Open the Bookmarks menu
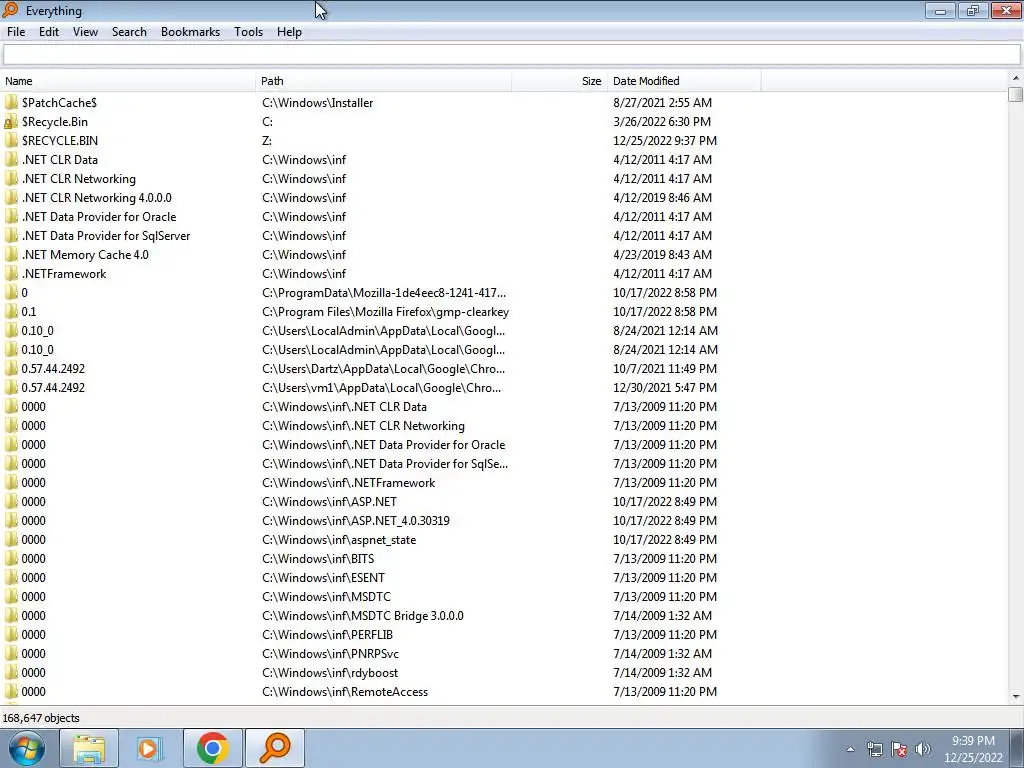This screenshot has height=768, width=1024. [190, 32]
